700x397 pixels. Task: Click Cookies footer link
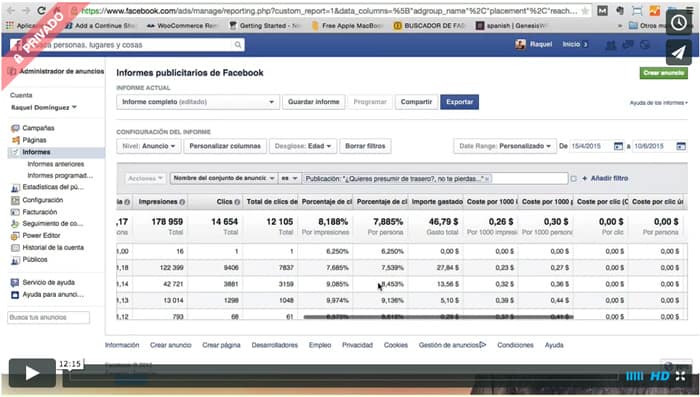click(x=396, y=345)
